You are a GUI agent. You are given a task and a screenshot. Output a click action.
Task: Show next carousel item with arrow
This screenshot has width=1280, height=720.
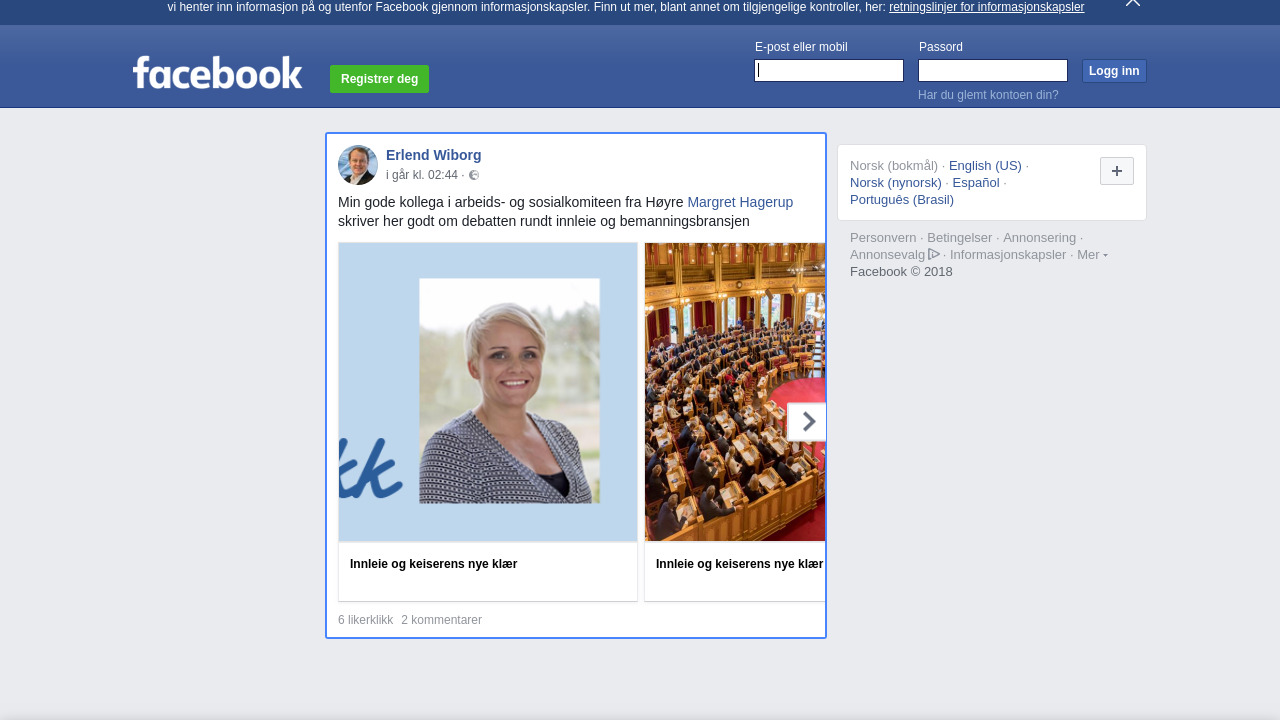point(807,422)
